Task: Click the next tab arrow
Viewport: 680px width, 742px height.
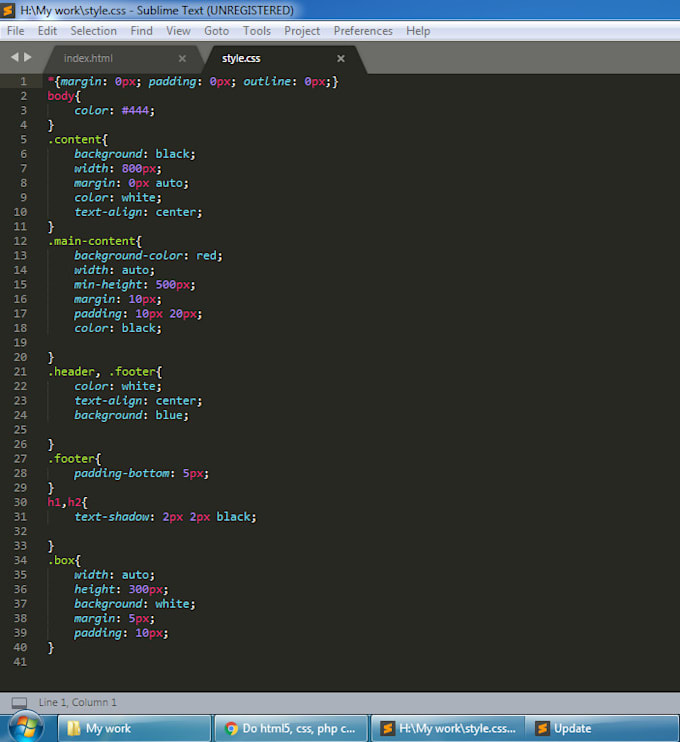Action: click(x=28, y=57)
